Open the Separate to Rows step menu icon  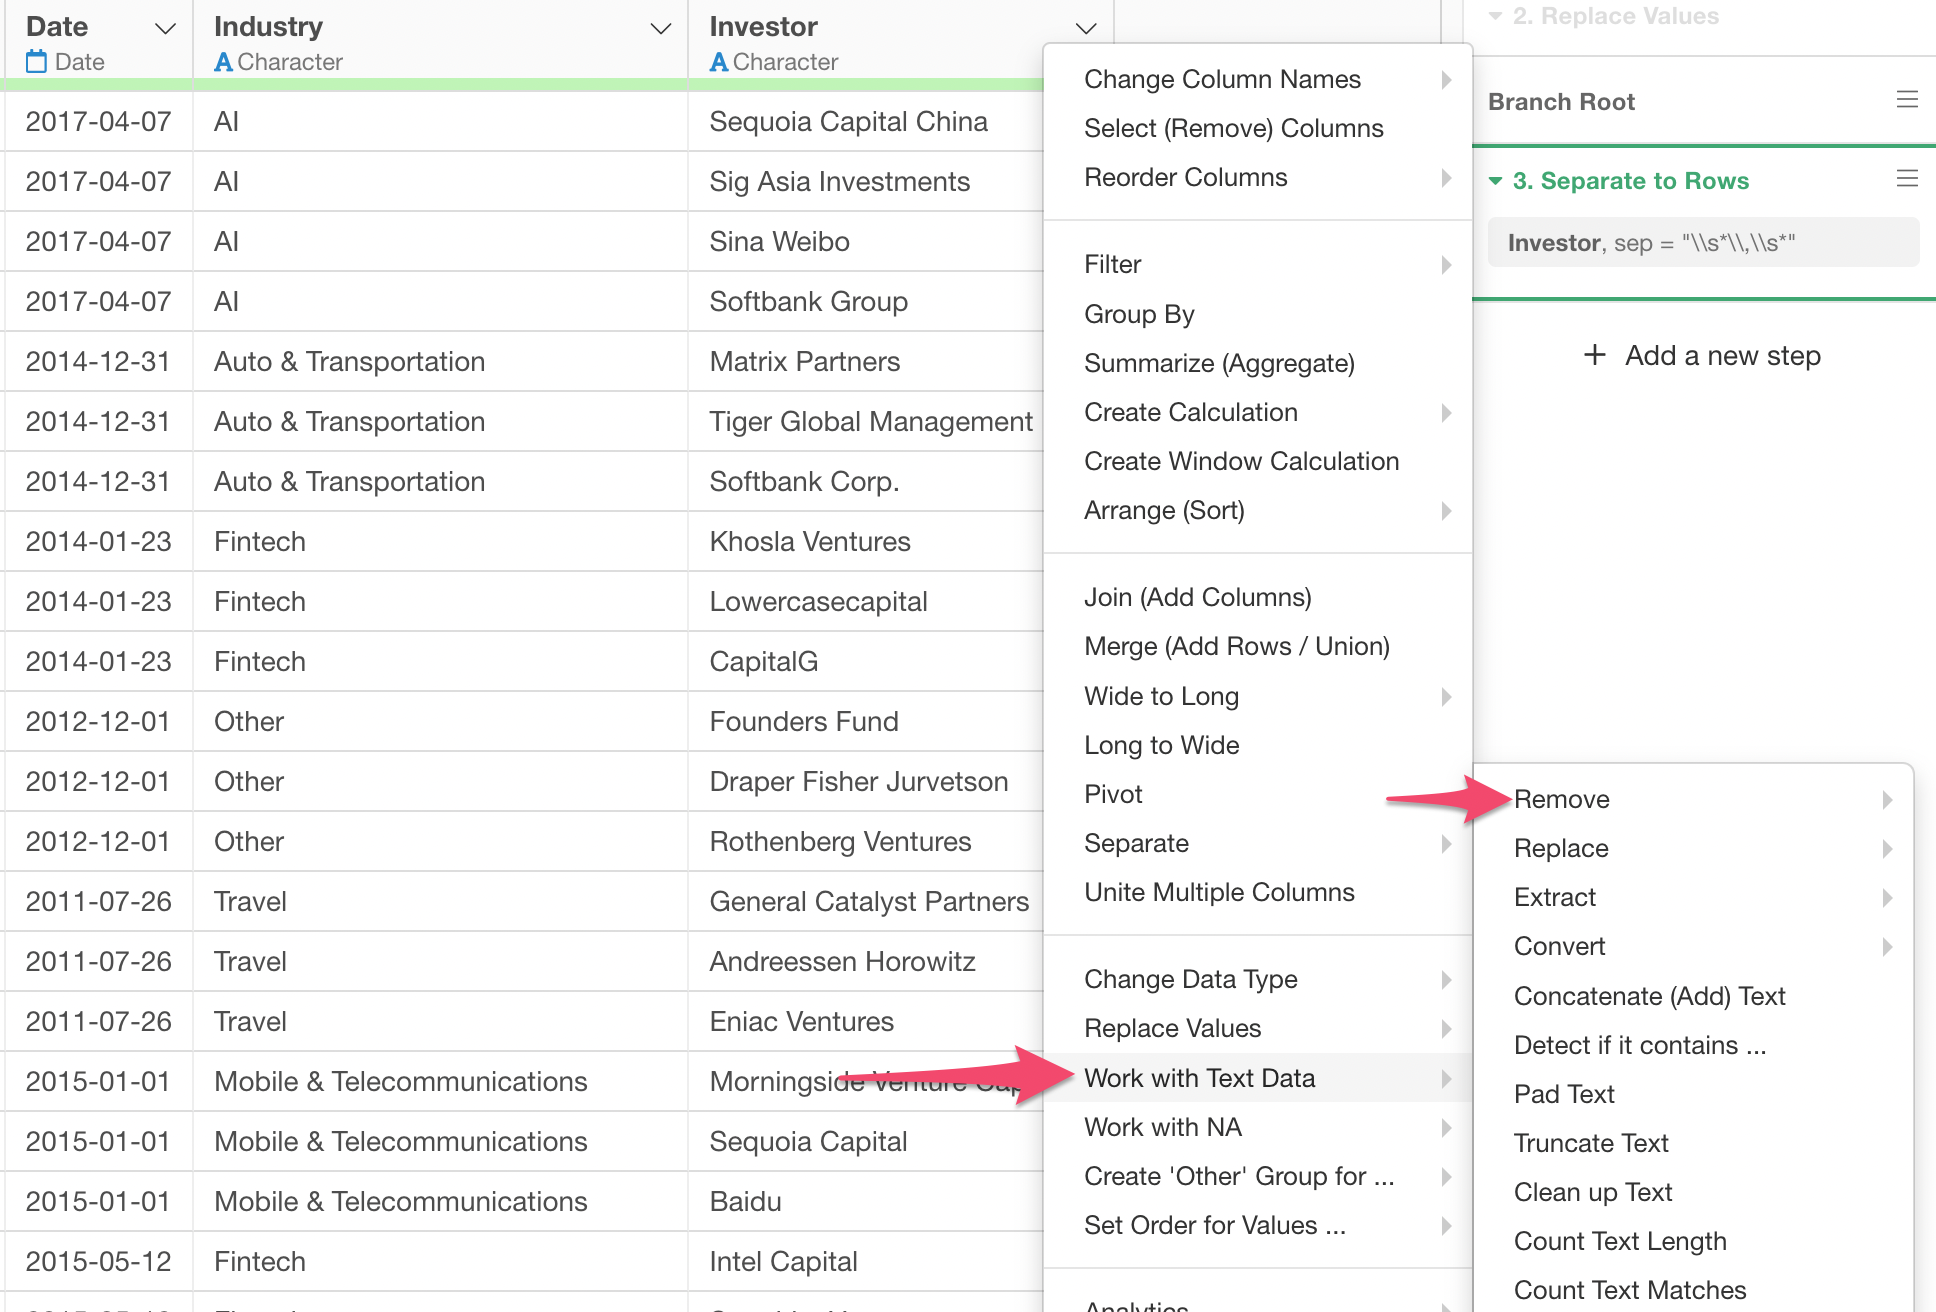coord(1907,179)
